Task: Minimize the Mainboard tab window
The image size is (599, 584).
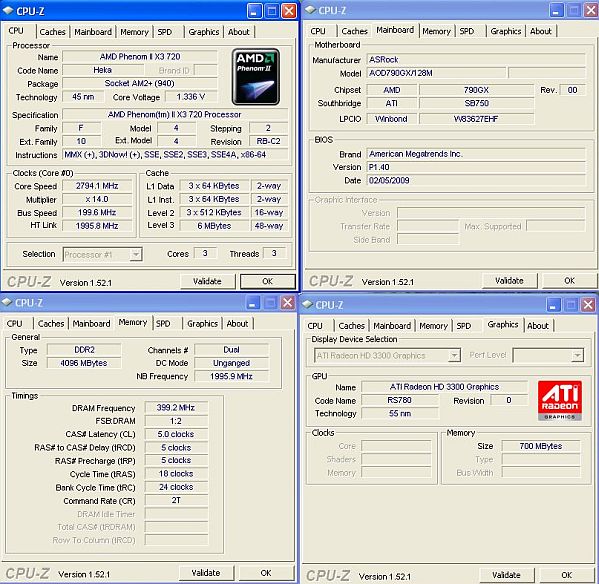Action: (x=557, y=10)
